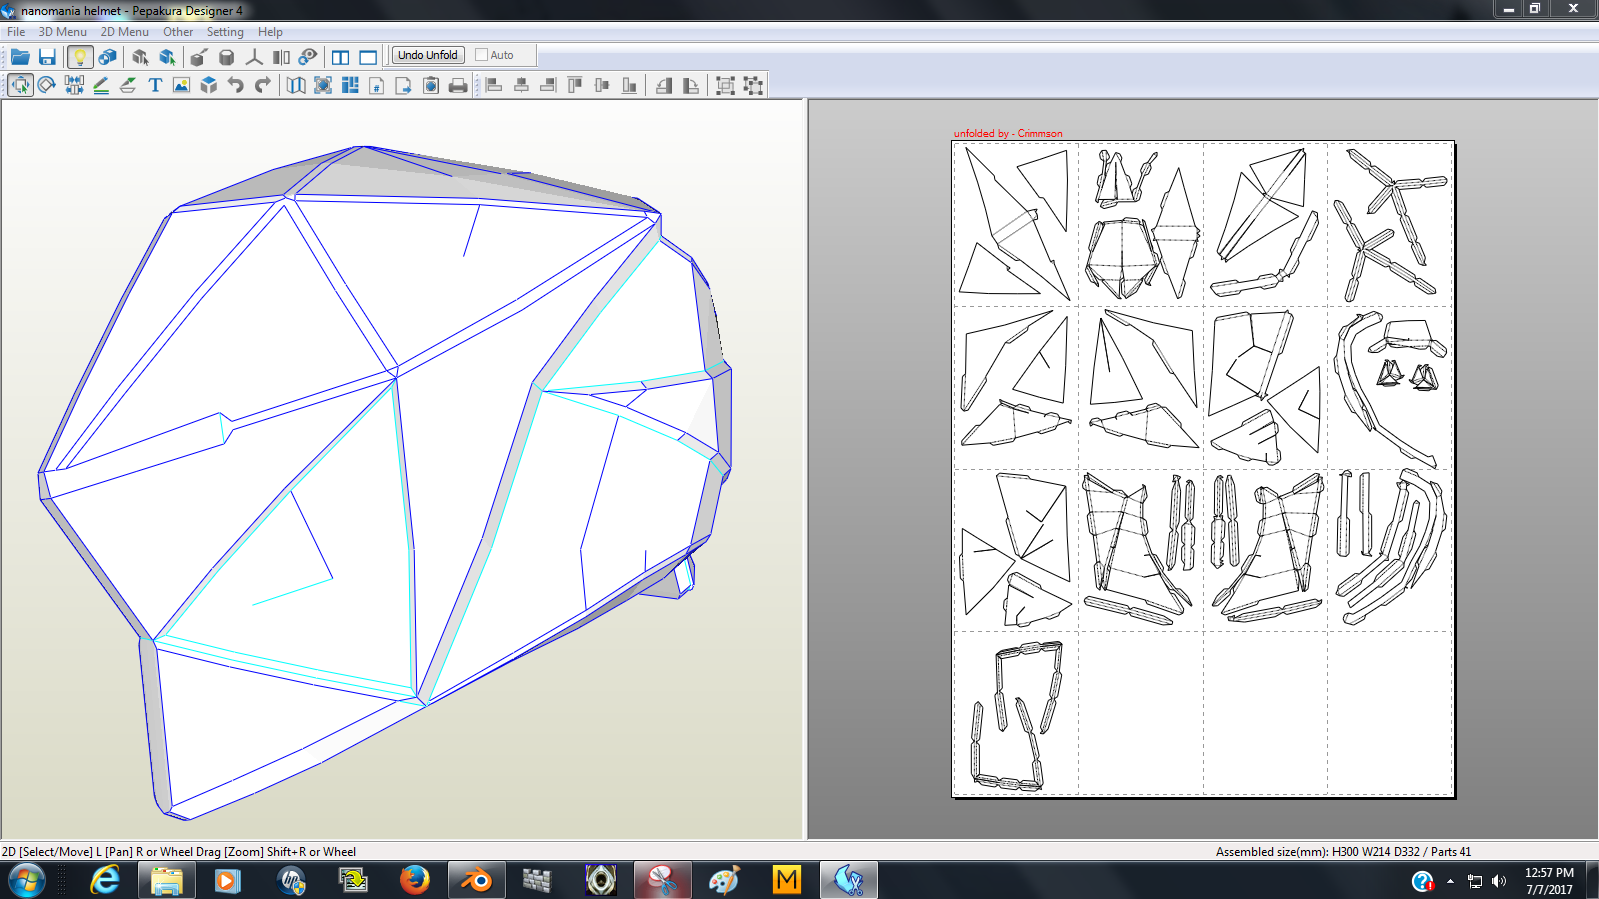Open the Setting menu
Image resolution: width=1599 pixels, height=899 pixels.
(x=225, y=32)
